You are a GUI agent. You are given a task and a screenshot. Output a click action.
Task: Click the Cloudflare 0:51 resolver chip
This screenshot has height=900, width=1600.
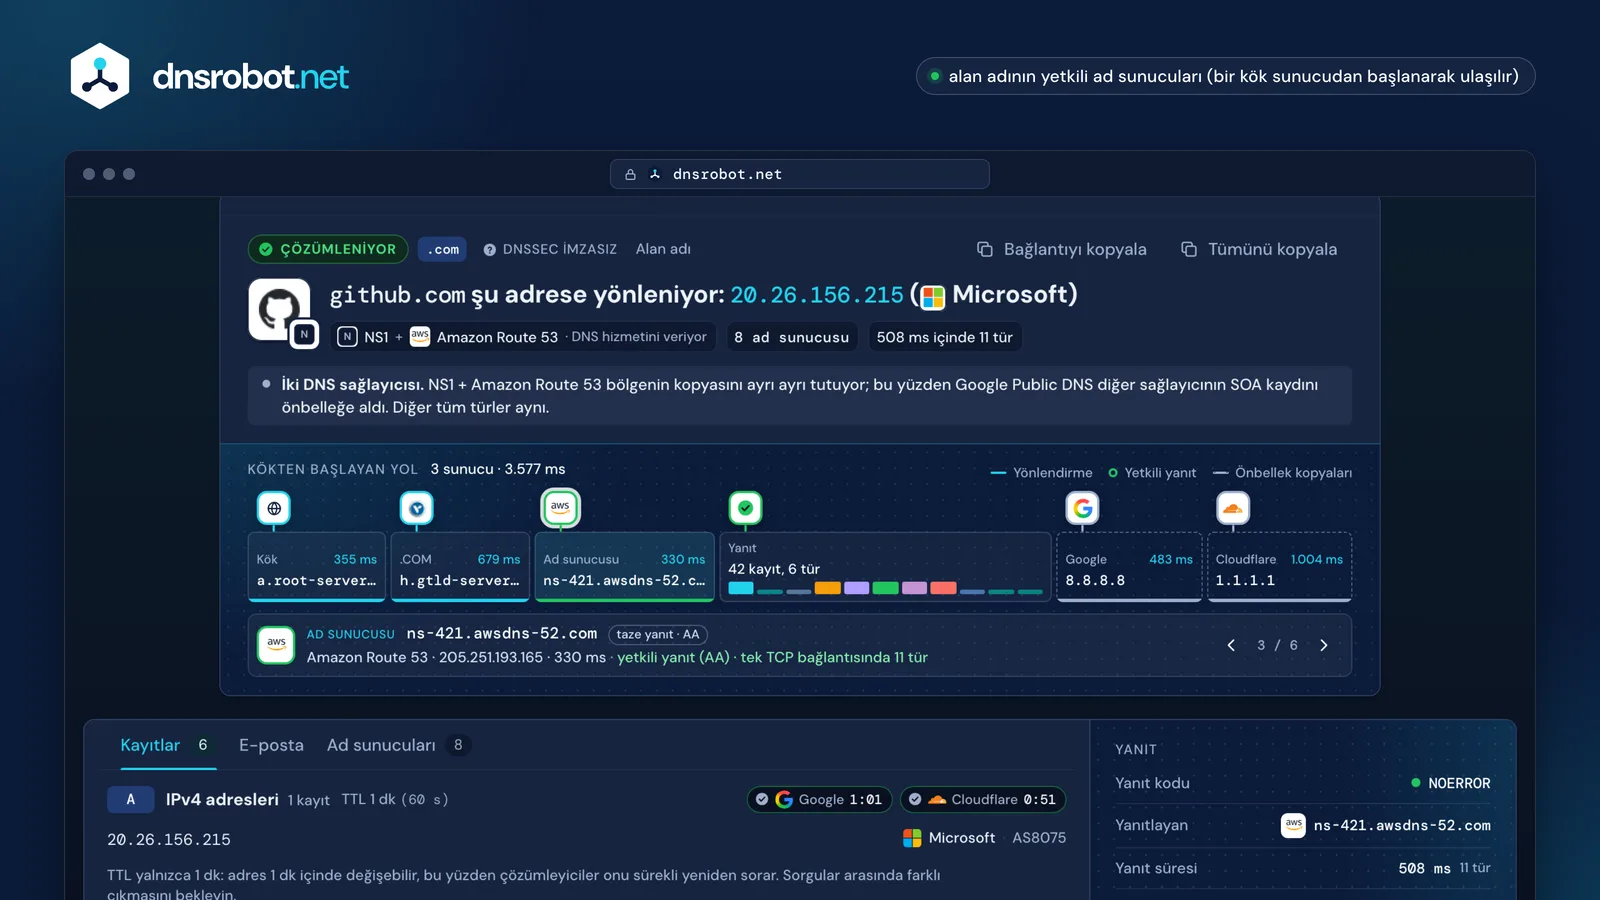tap(983, 799)
